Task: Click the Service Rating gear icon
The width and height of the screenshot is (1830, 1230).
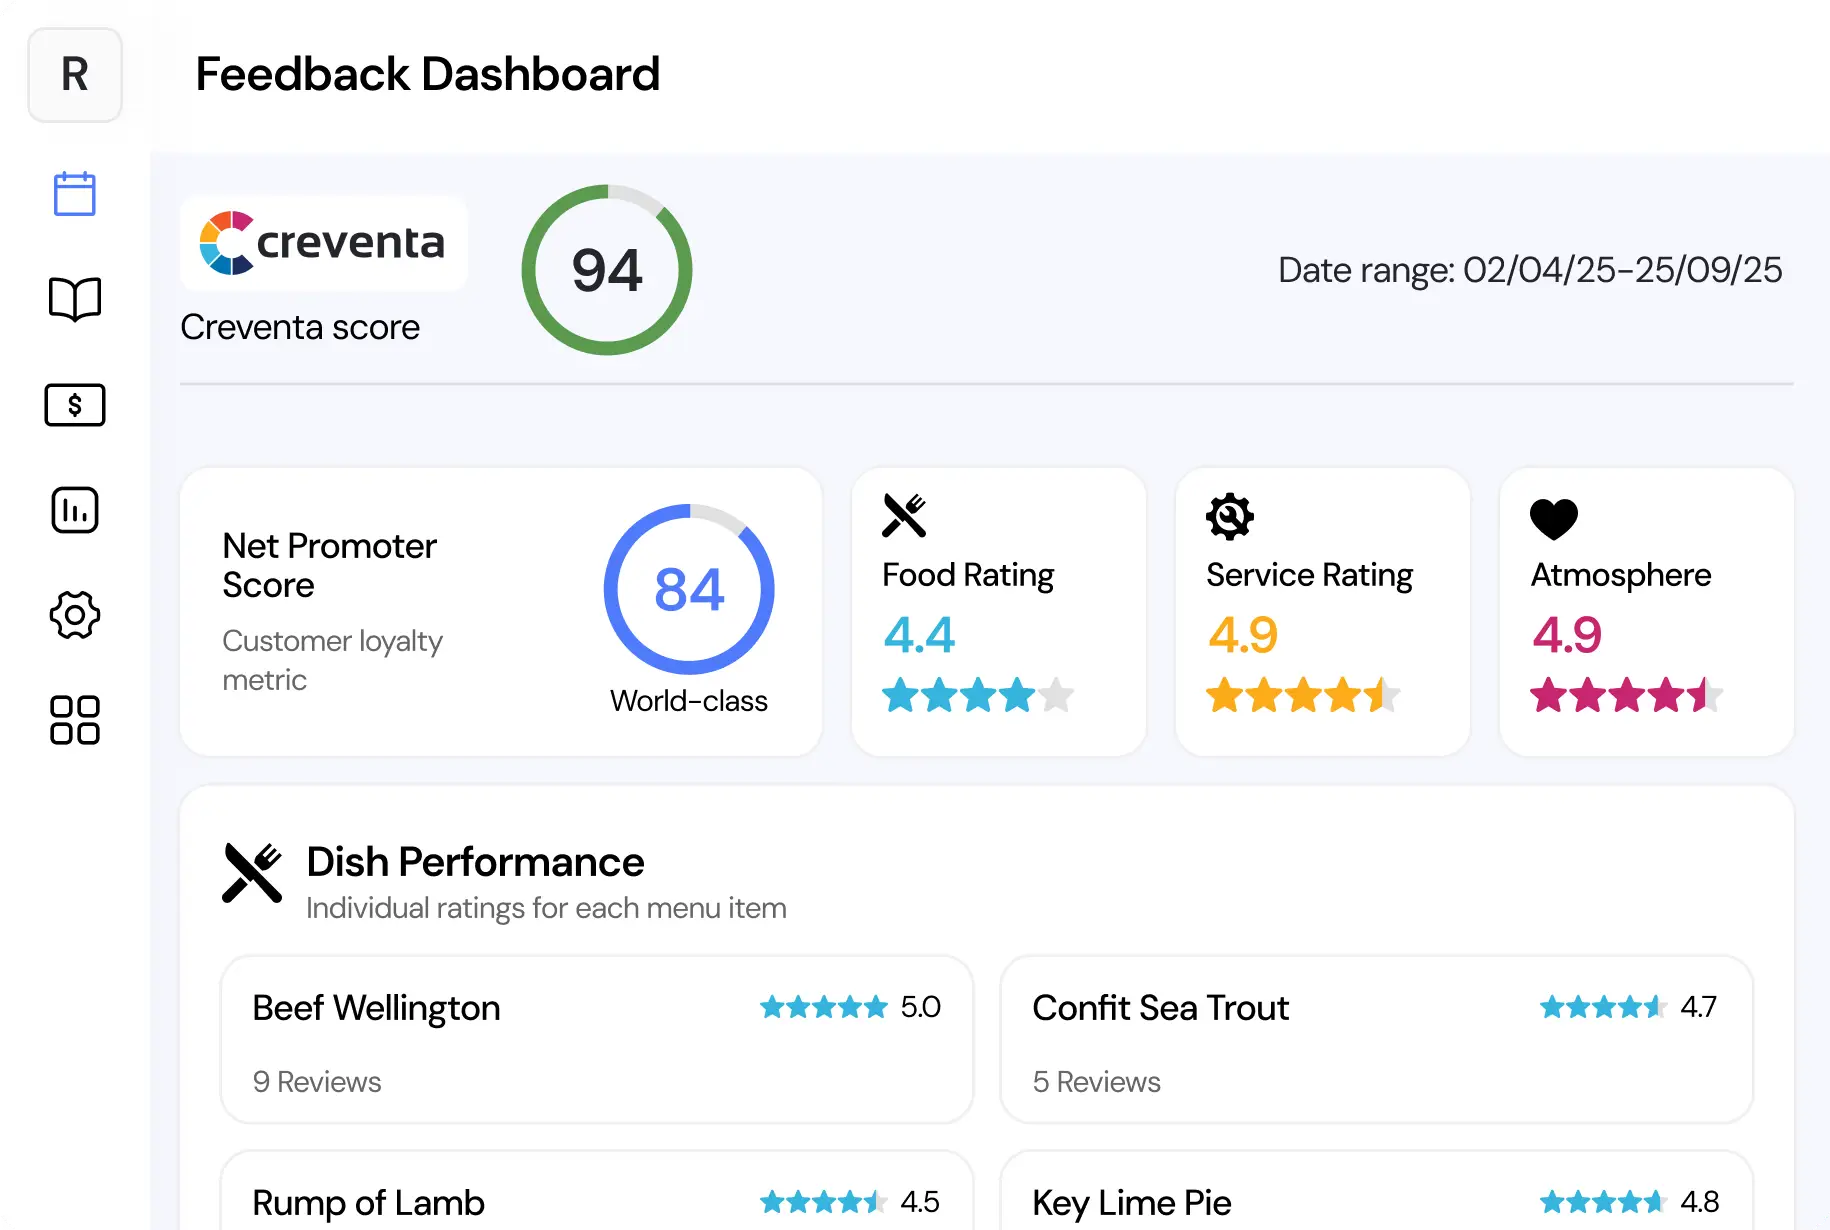Action: click(x=1229, y=517)
